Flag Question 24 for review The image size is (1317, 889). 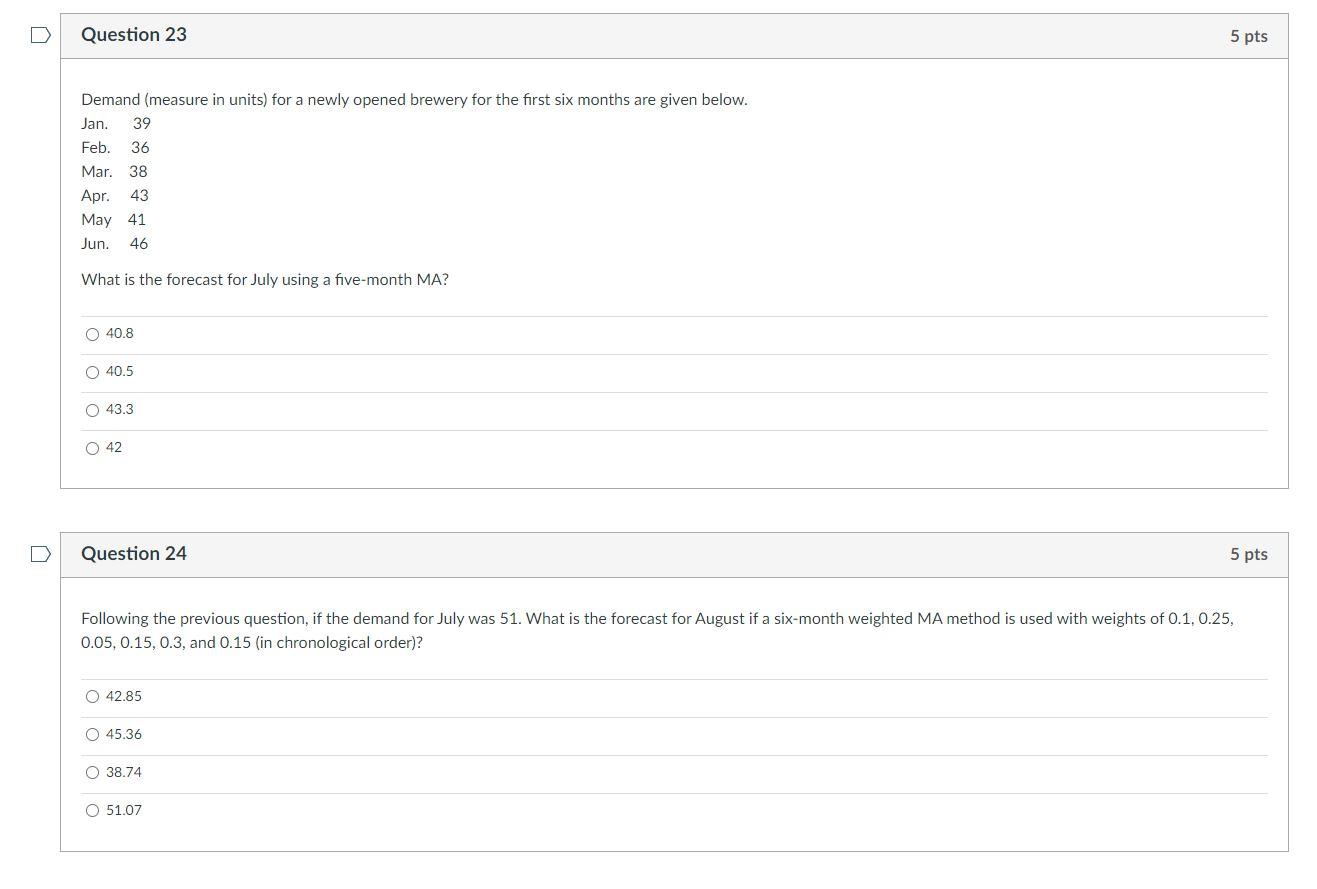[38, 552]
